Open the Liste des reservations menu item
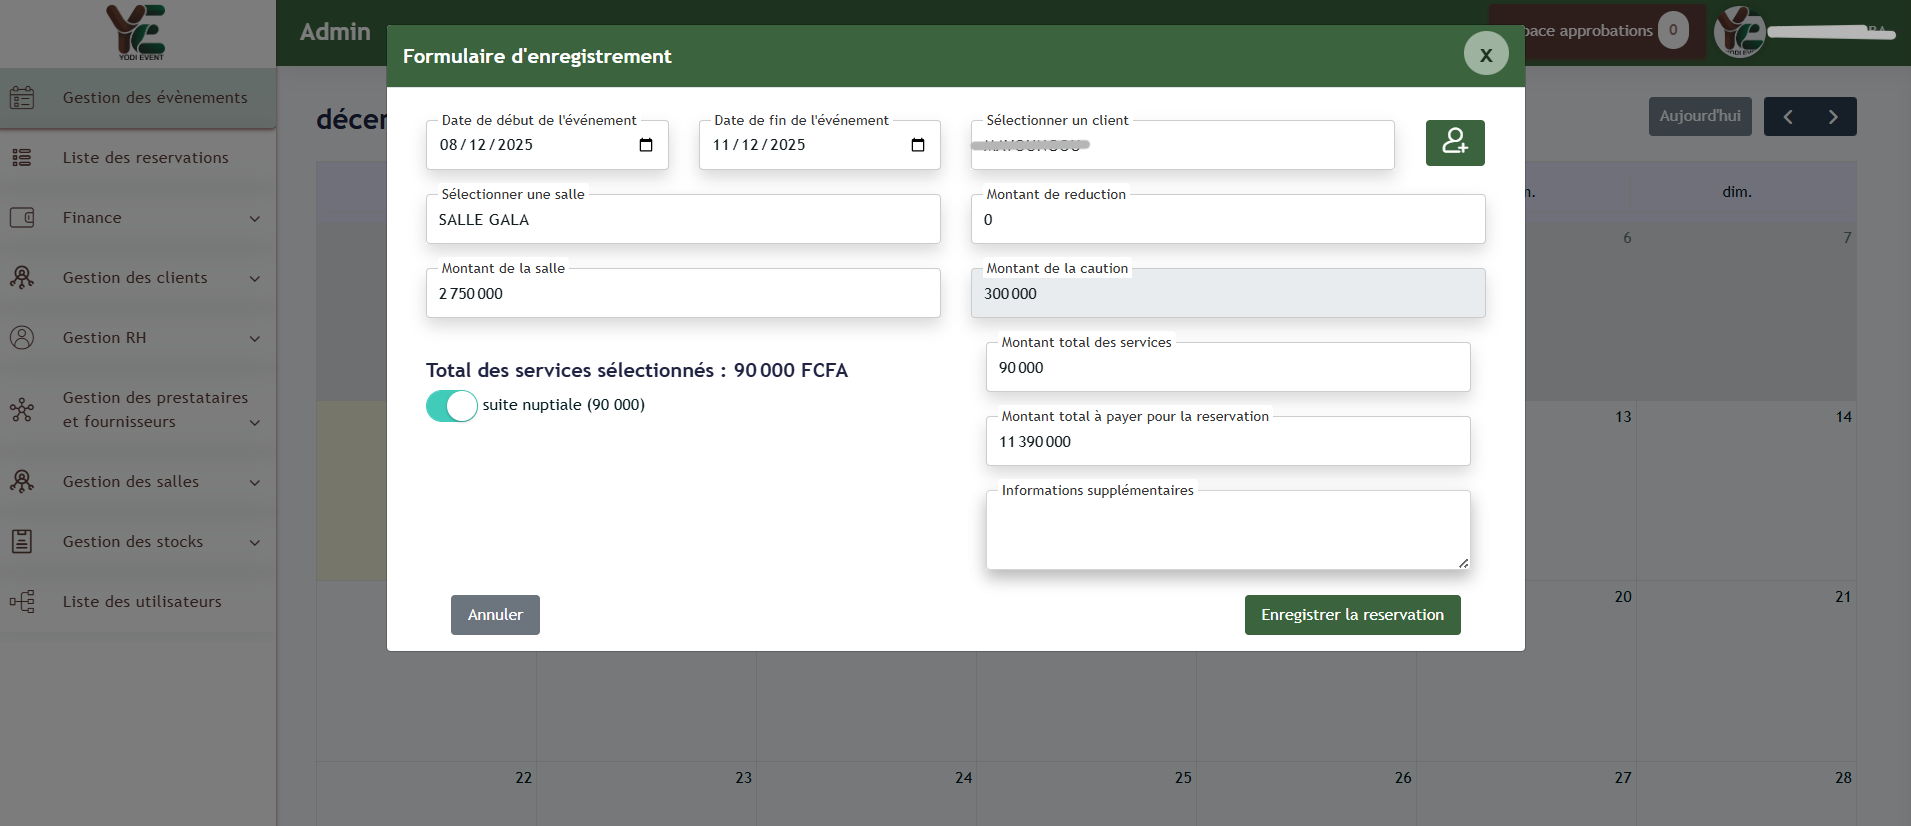The image size is (1911, 826). (x=146, y=158)
